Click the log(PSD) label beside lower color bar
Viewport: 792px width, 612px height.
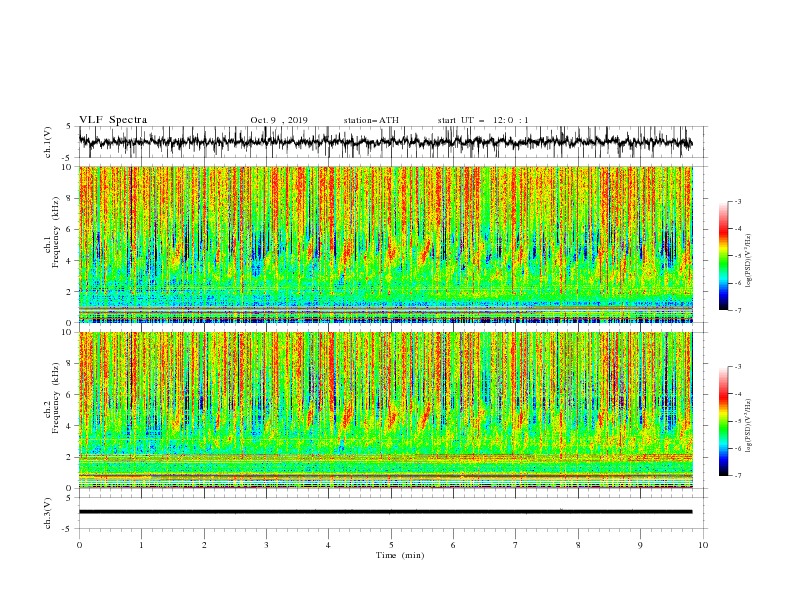[749, 425]
